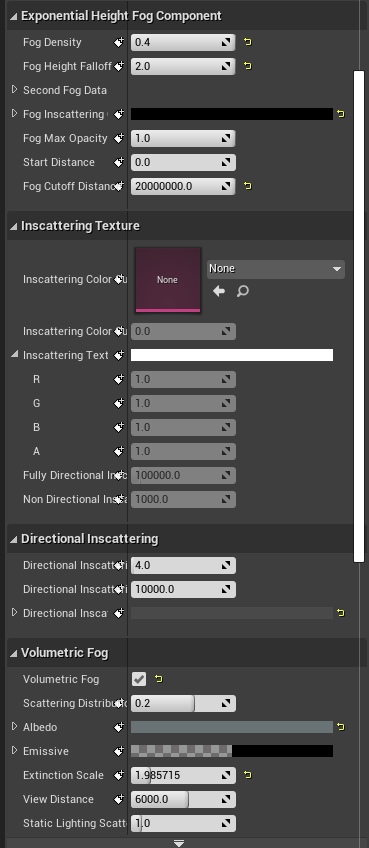This screenshot has width=369, height=848.
Task: Expand Second Fog Data
Action: tap(15, 90)
